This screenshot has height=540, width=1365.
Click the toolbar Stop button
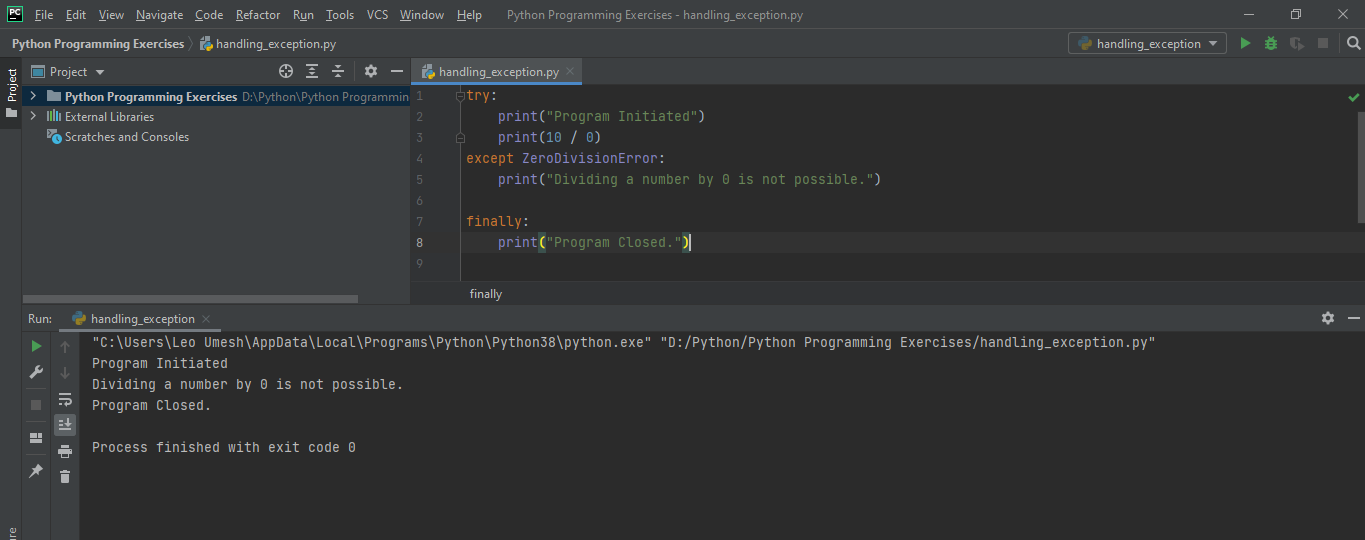click(x=1323, y=43)
